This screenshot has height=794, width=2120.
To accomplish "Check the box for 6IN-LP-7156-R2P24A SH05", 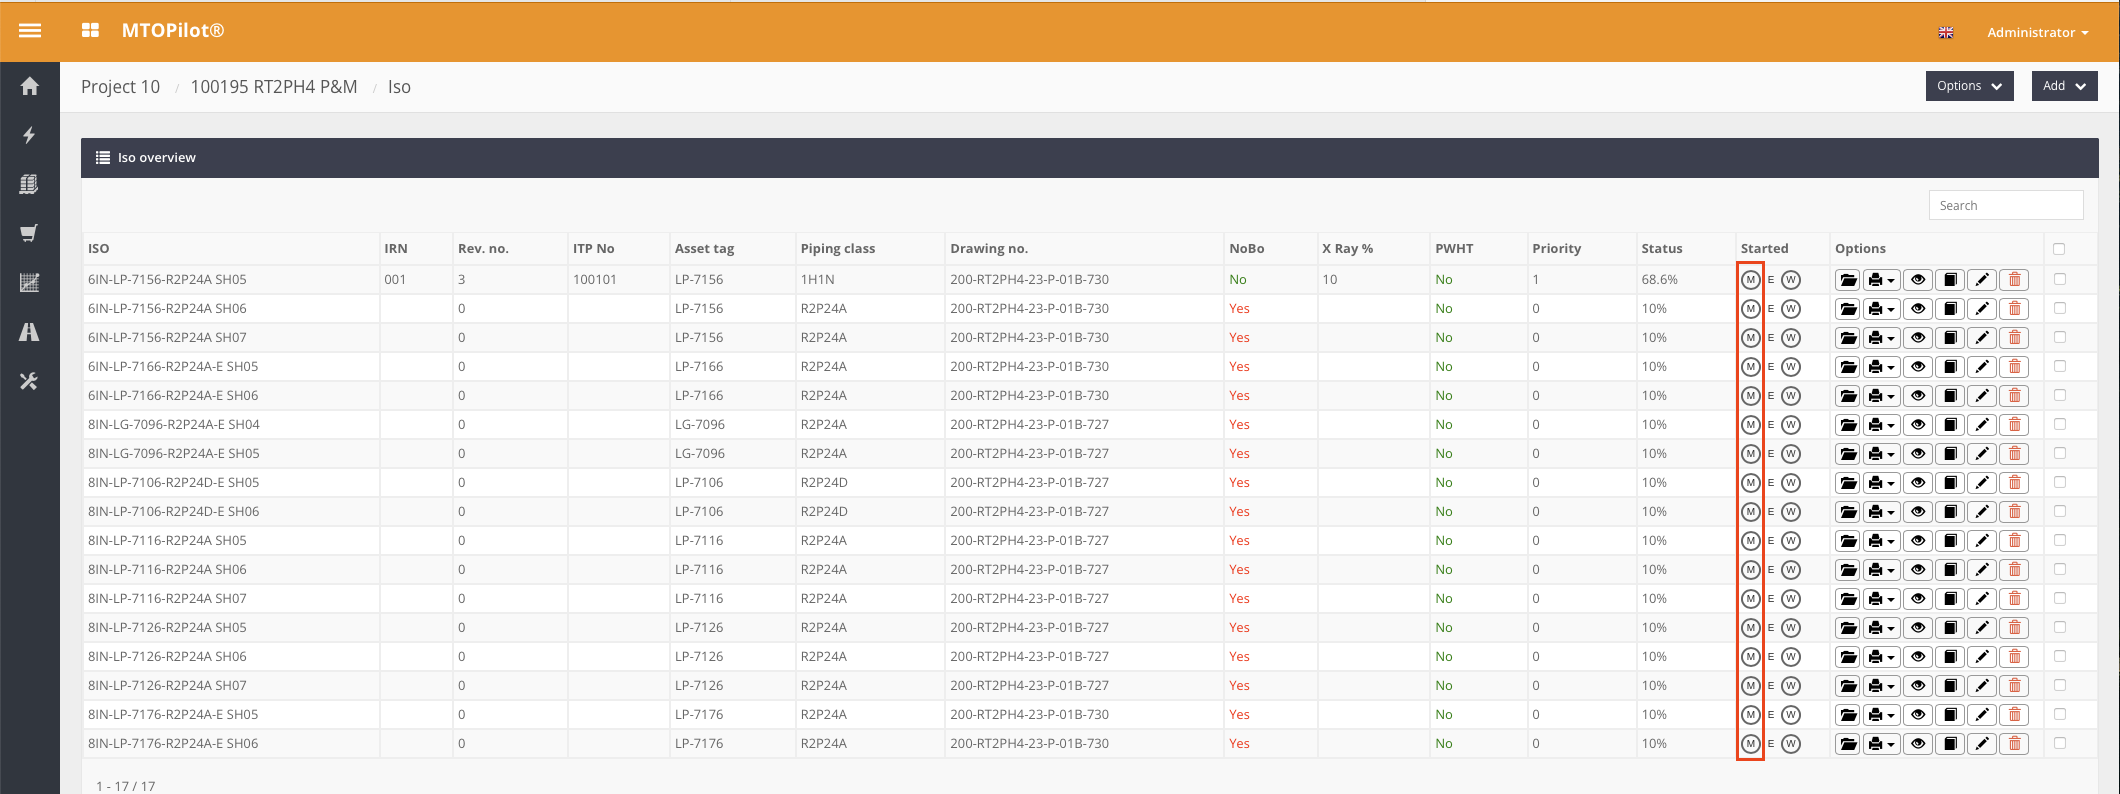I will point(2060,280).
